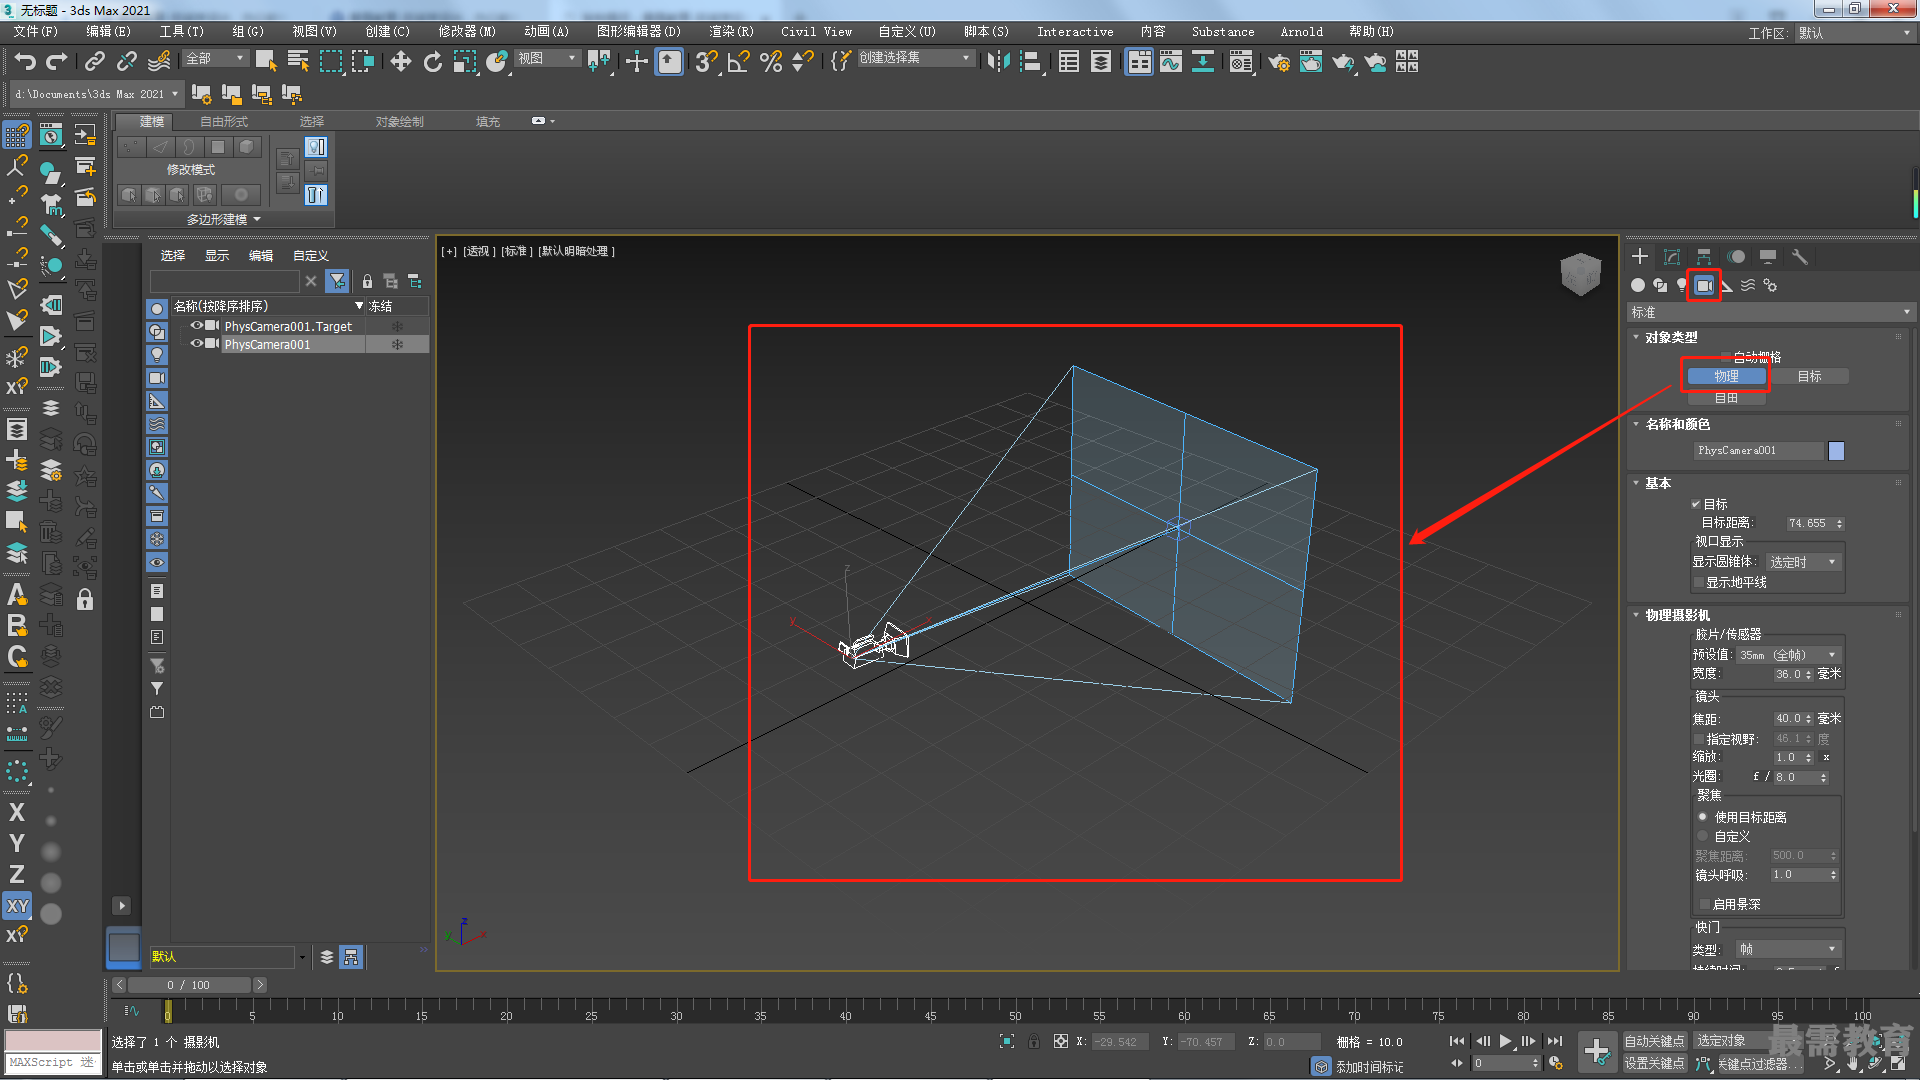Open the 预设值 35mm sensor dropdown
Viewport: 1920px width, 1080px height.
(1789, 655)
